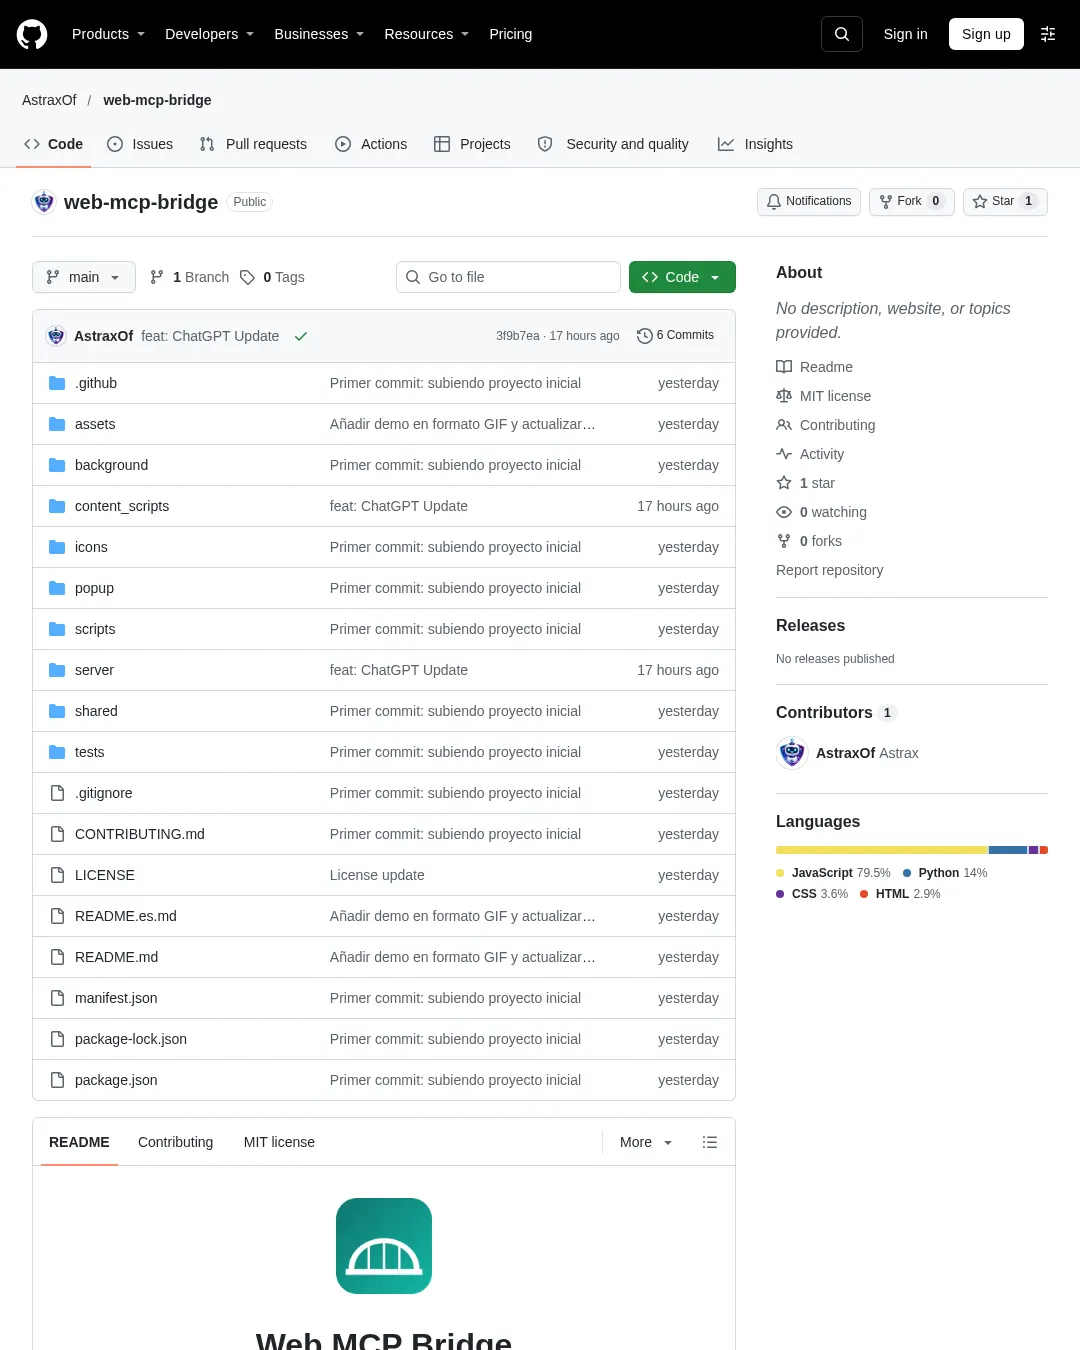
Task: Open the Actions tab
Action: click(371, 144)
